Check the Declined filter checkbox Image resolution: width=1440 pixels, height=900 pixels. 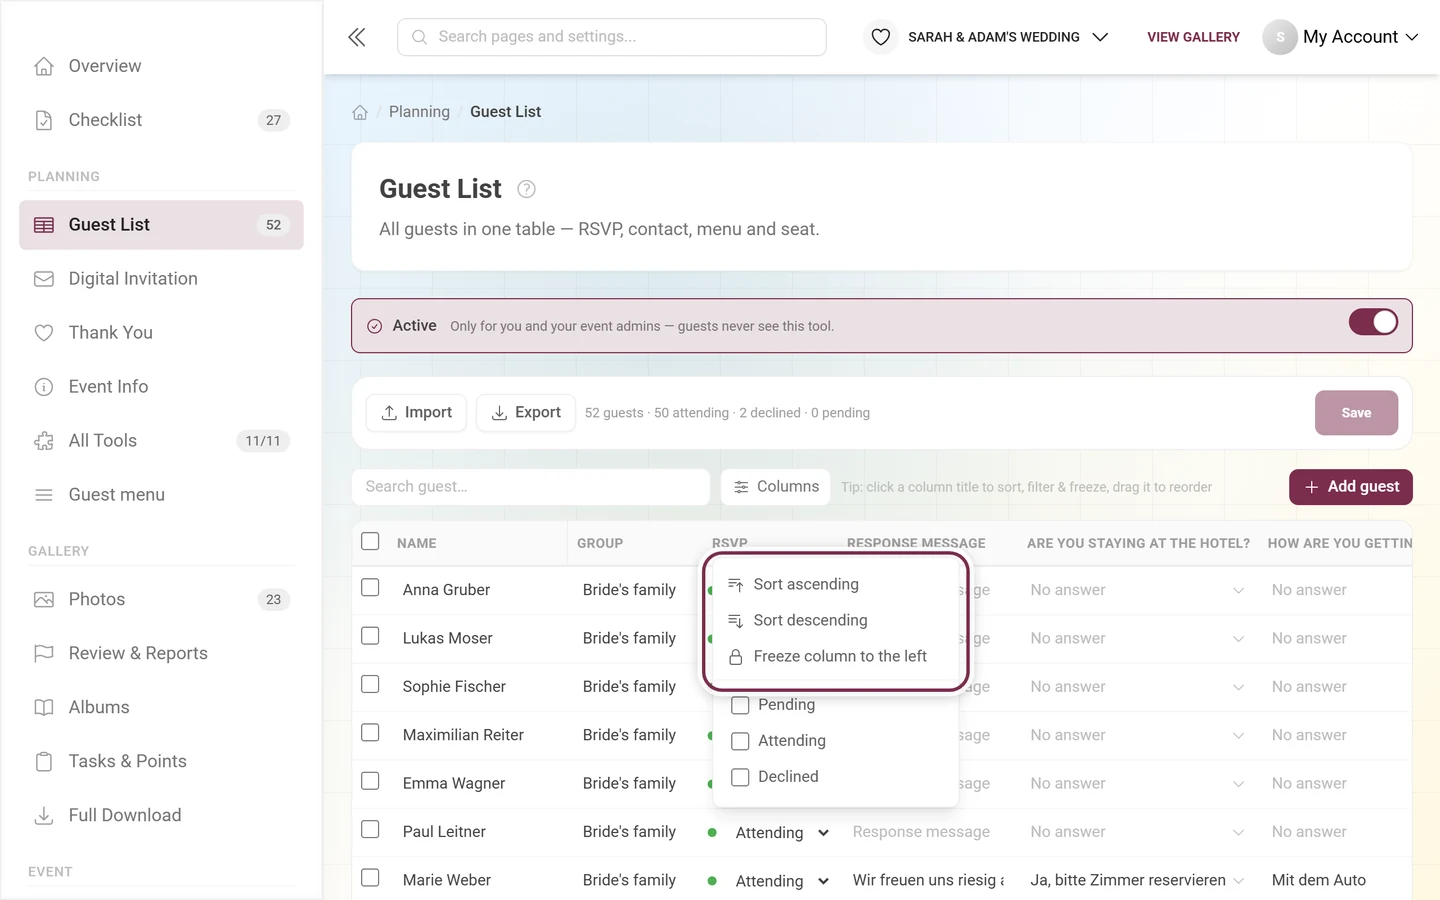pos(740,777)
